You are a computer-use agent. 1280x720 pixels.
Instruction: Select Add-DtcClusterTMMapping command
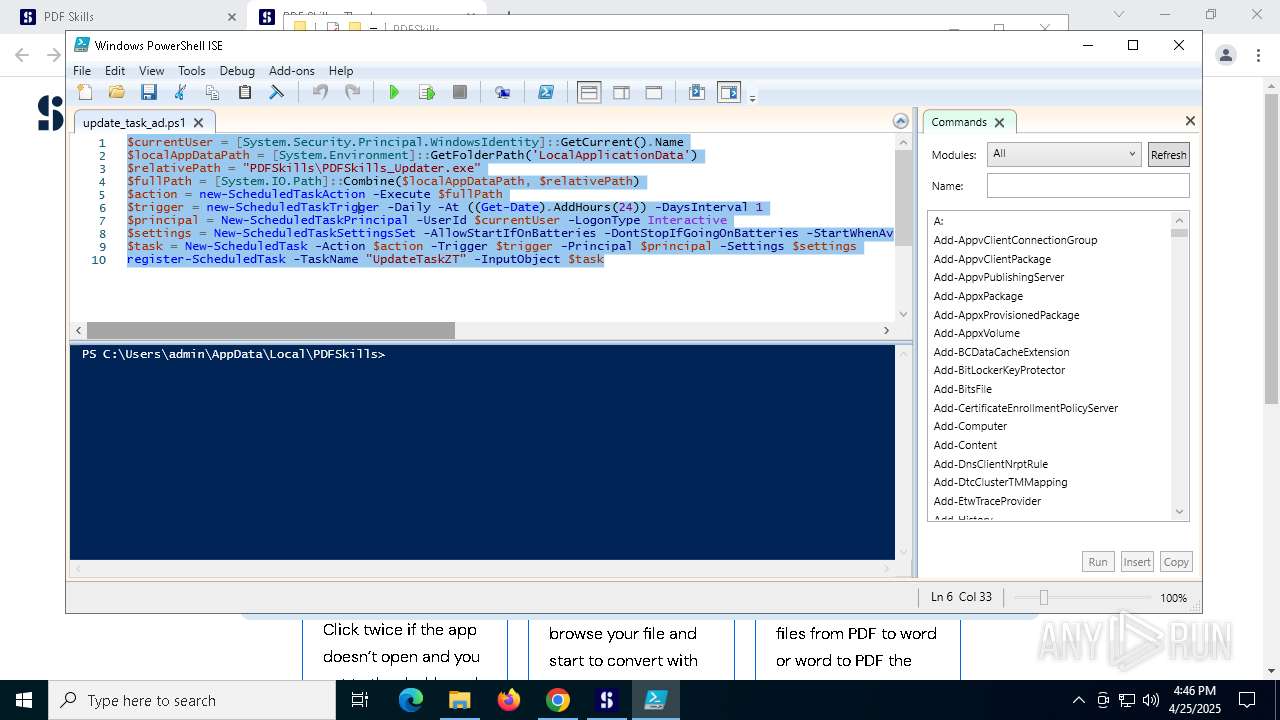(x=1000, y=482)
